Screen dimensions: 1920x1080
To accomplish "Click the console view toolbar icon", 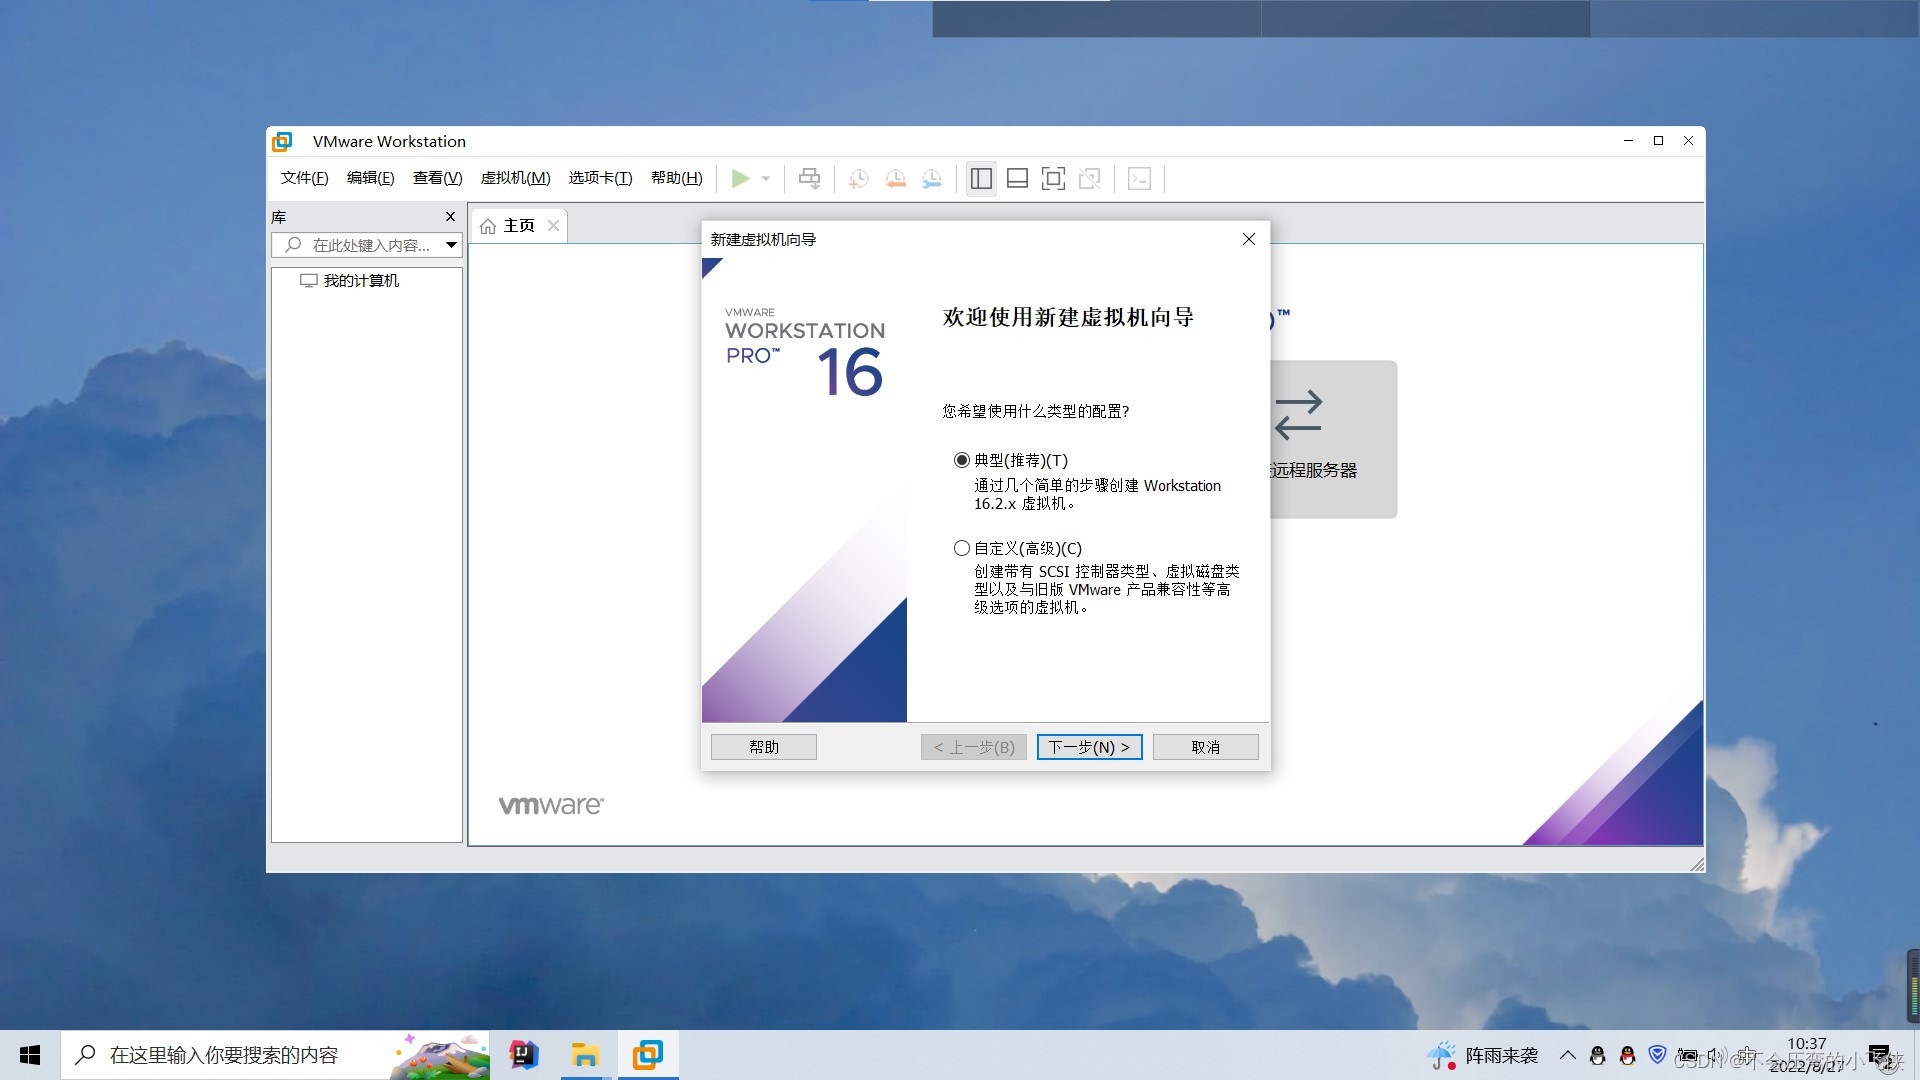I will coord(1139,178).
